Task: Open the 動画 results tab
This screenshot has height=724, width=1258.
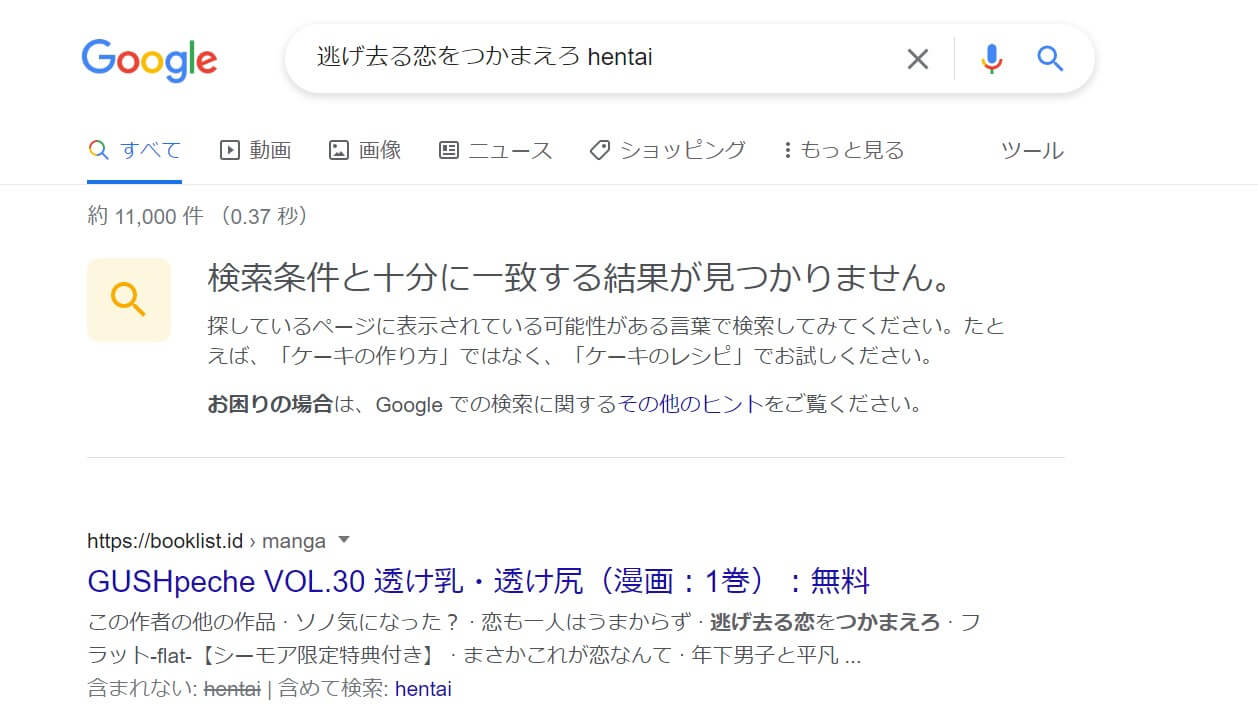Action: click(x=255, y=151)
